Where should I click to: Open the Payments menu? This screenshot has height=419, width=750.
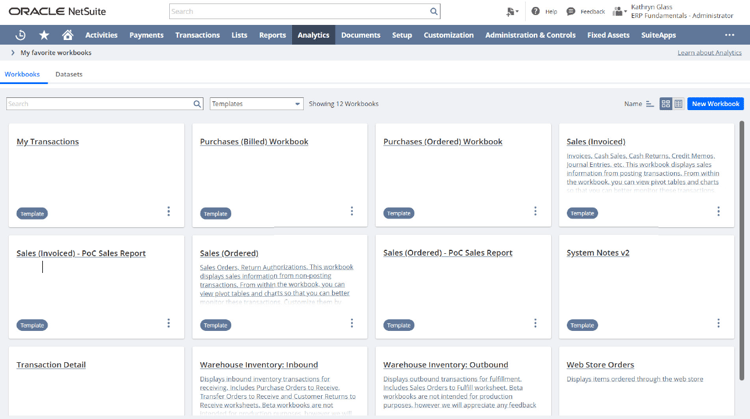tap(146, 35)
